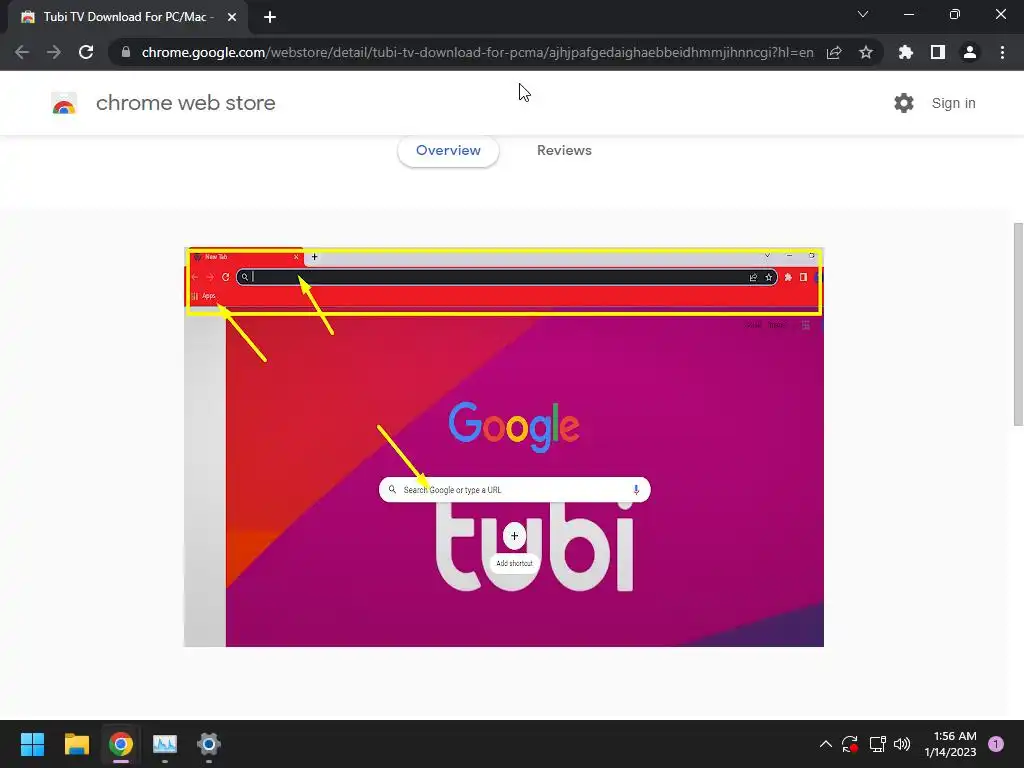The image size is (1024, 768).
Task: Click Chrome icon in taskbar
Action: [x=121, y=744]
